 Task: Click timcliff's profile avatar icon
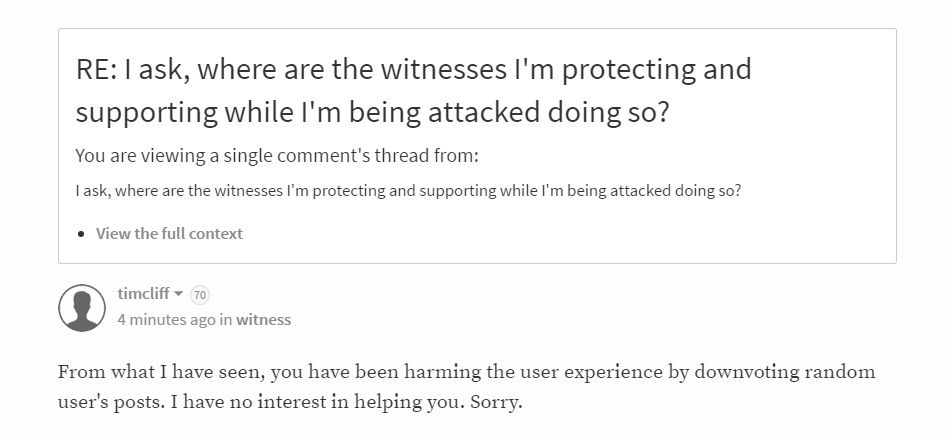click(x=82, y=308)
